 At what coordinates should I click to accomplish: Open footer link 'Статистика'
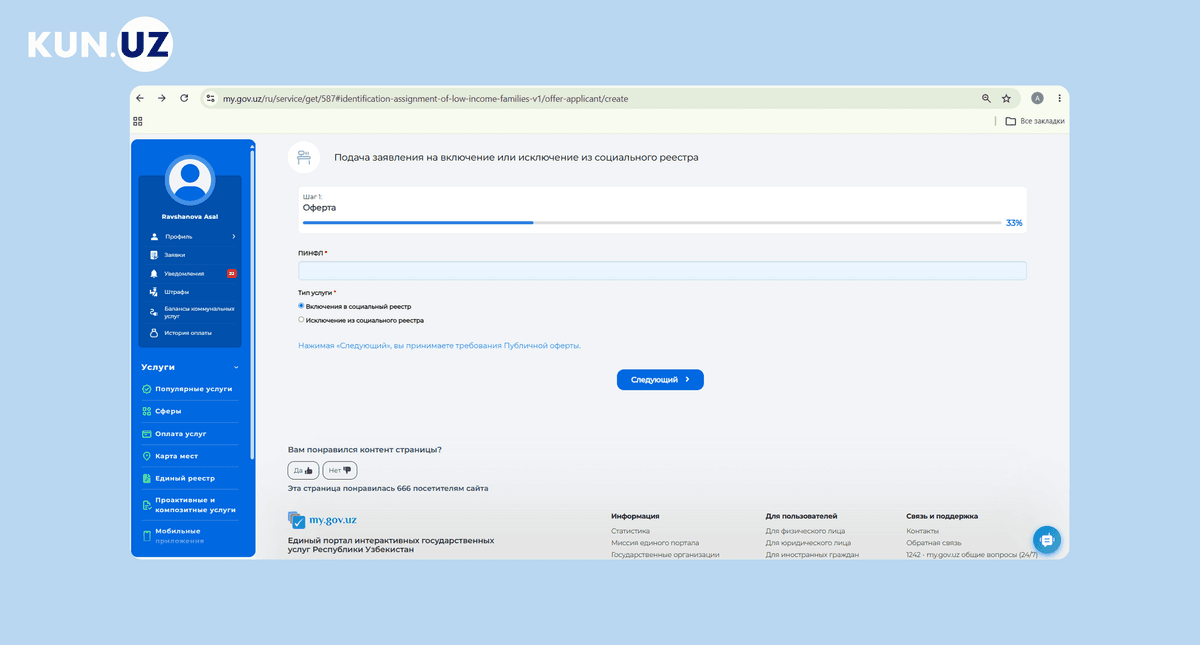coord(631,531)
